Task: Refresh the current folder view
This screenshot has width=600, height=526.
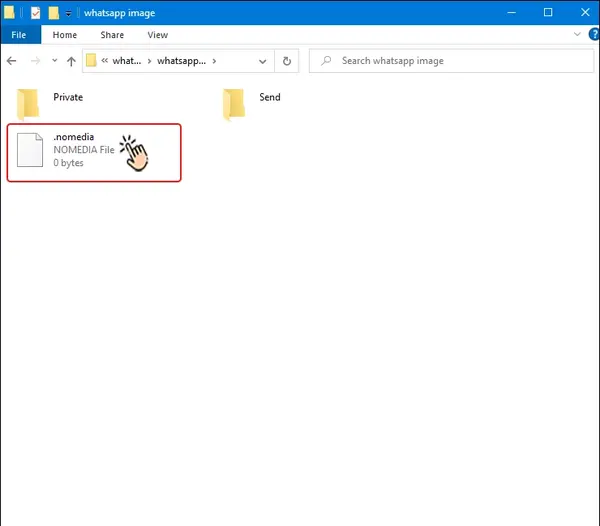Action: (x=287, y=61)
